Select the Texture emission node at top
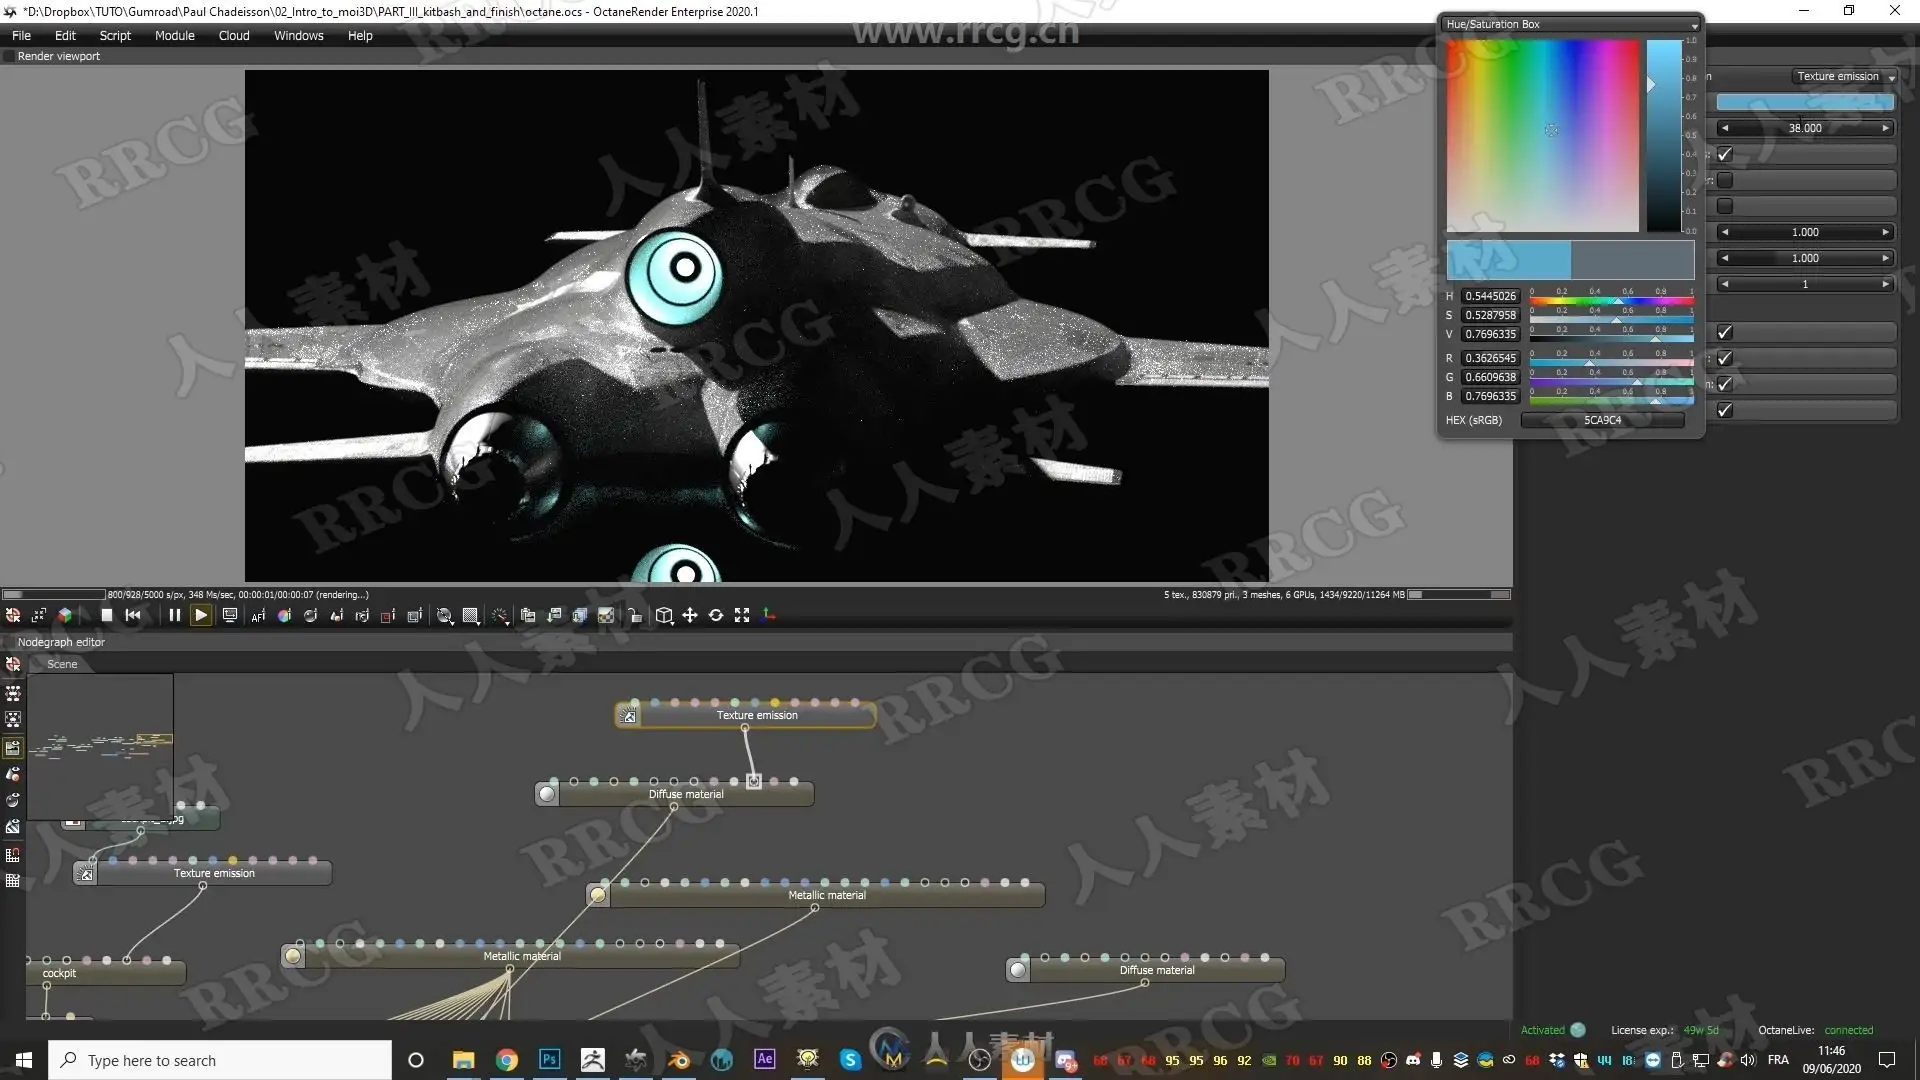Image resolution: width=1920 pixels, height=1080 pixels. click(756, 715)
